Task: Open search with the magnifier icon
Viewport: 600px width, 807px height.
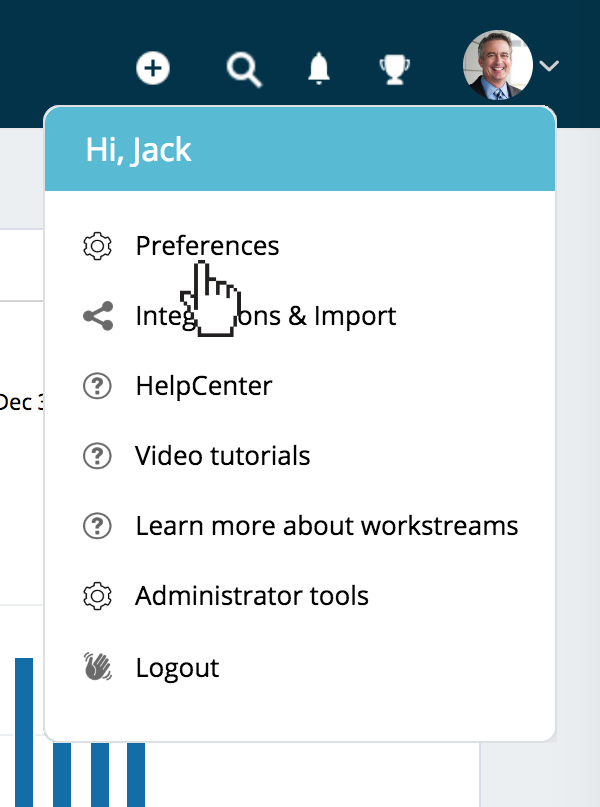Action: click(243, 69)
